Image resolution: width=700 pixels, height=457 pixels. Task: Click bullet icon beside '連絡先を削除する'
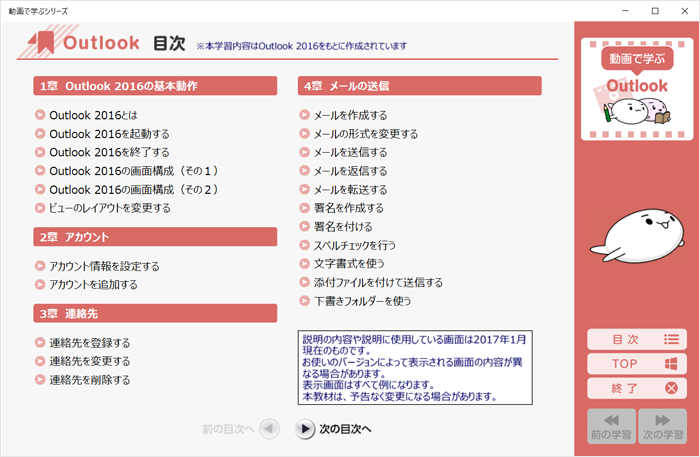coord(40,379)
